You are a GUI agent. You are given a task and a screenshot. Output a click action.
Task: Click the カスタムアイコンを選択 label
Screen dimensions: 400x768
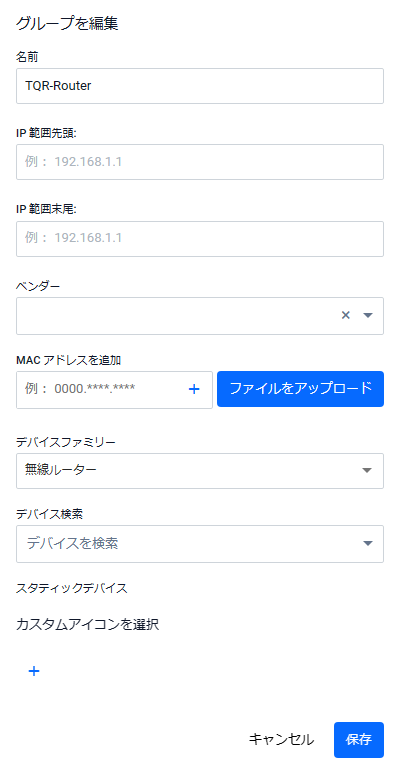(88, 624)
